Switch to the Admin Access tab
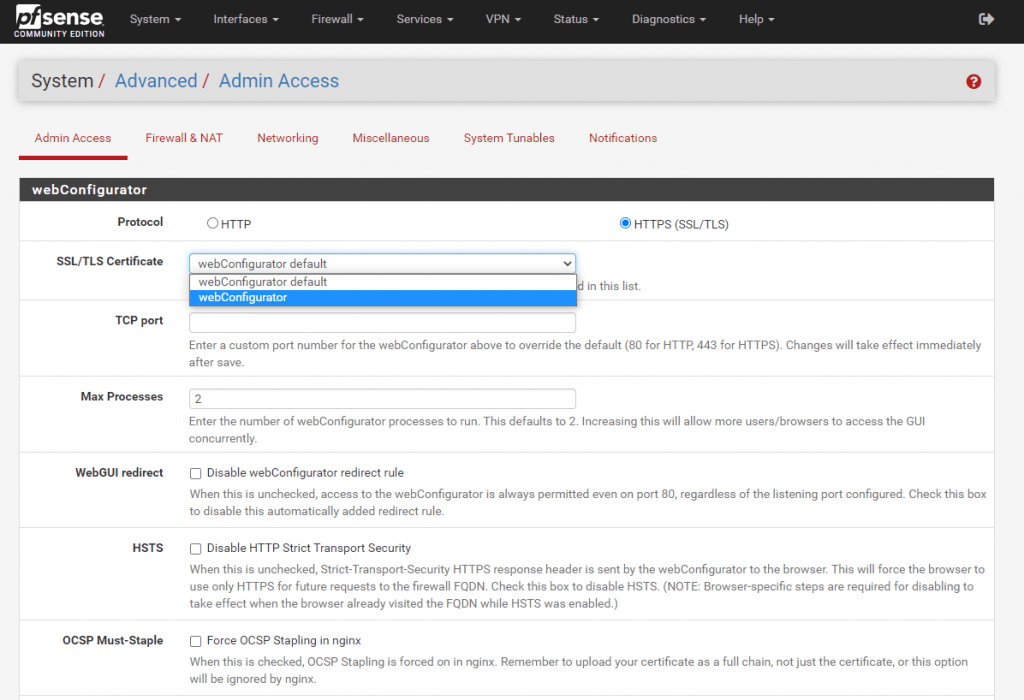This screenshot has width=1024, height=700. point(73,138)
